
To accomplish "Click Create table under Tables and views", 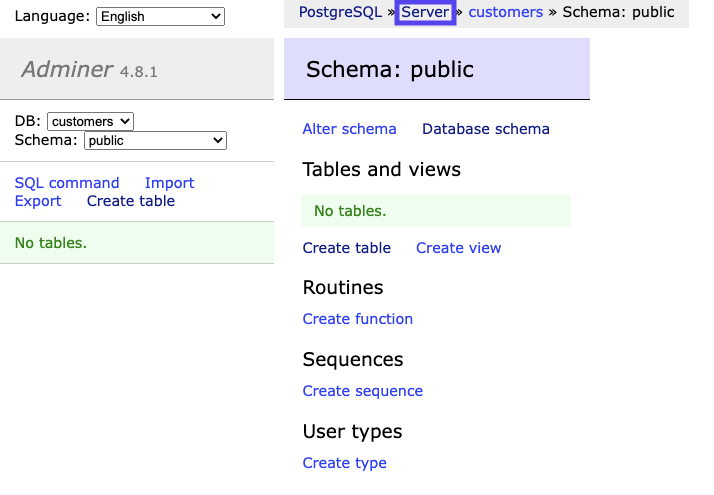I will coord(347,248).
